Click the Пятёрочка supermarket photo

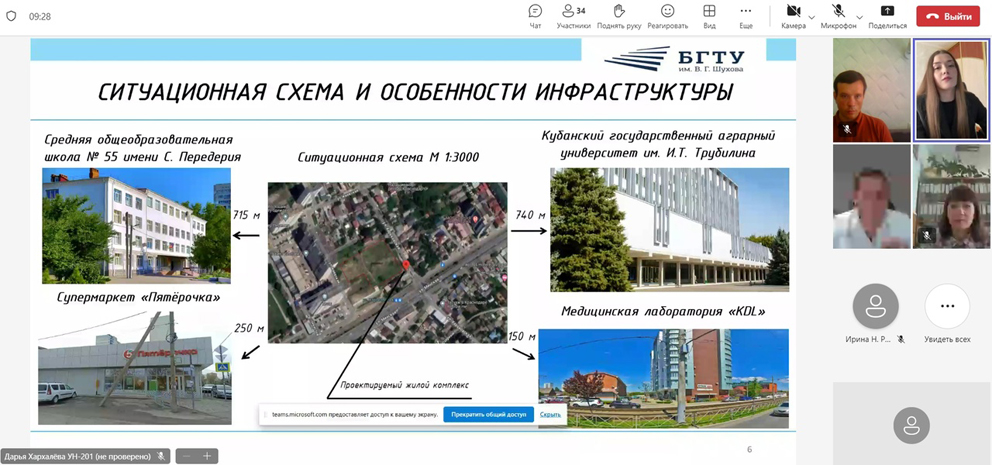(135, 367)
